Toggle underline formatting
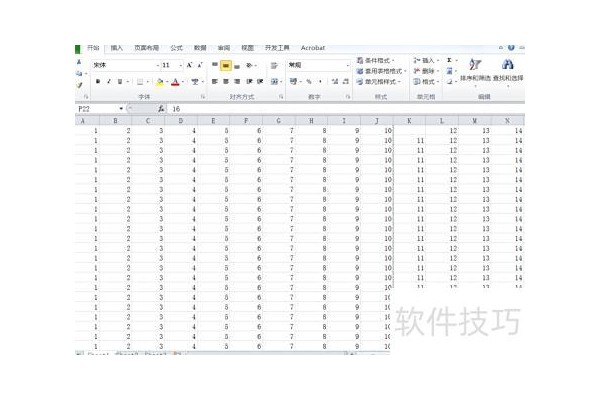The height and width of the screenshot is (400, 600). [x=120, y=82]
